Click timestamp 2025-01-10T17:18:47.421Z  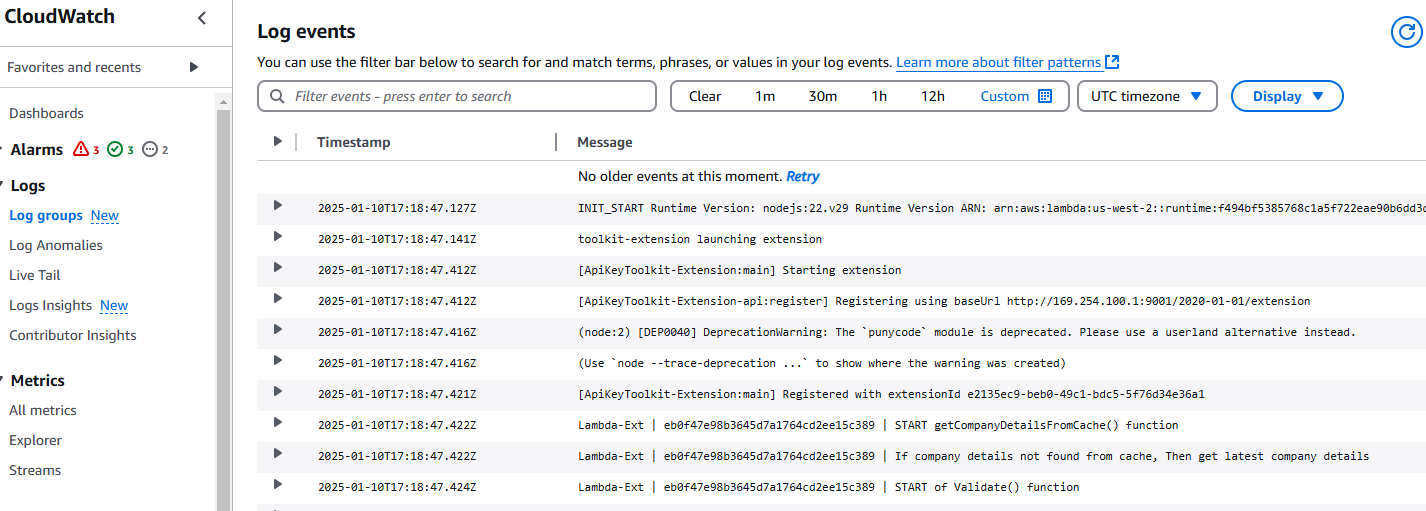(397, 395)
